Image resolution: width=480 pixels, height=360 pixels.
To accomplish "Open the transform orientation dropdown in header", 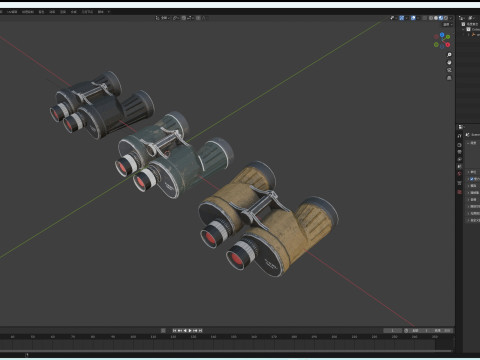I will click(x=163, y=18).
